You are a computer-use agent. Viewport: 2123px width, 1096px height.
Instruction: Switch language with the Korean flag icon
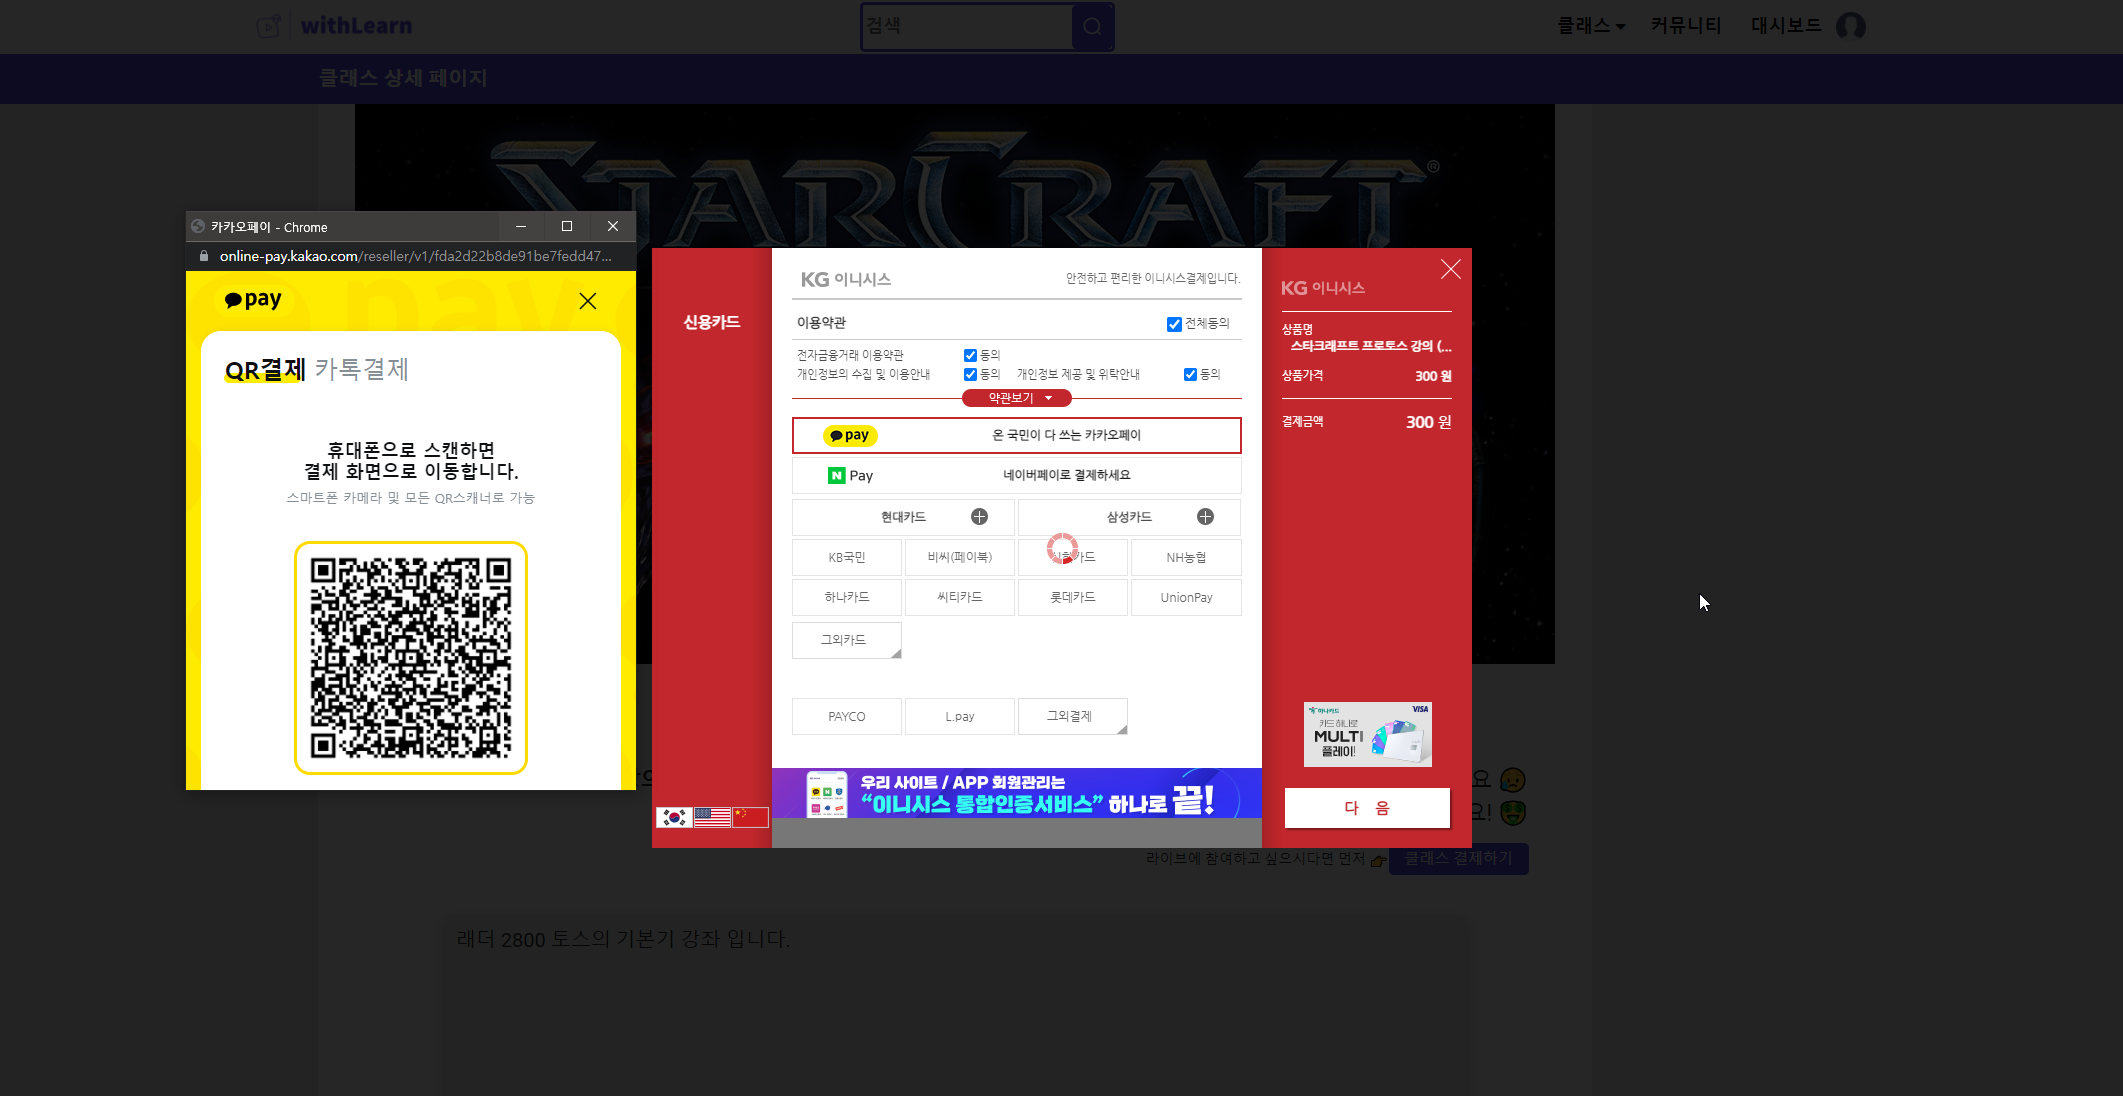pos(674,817)
